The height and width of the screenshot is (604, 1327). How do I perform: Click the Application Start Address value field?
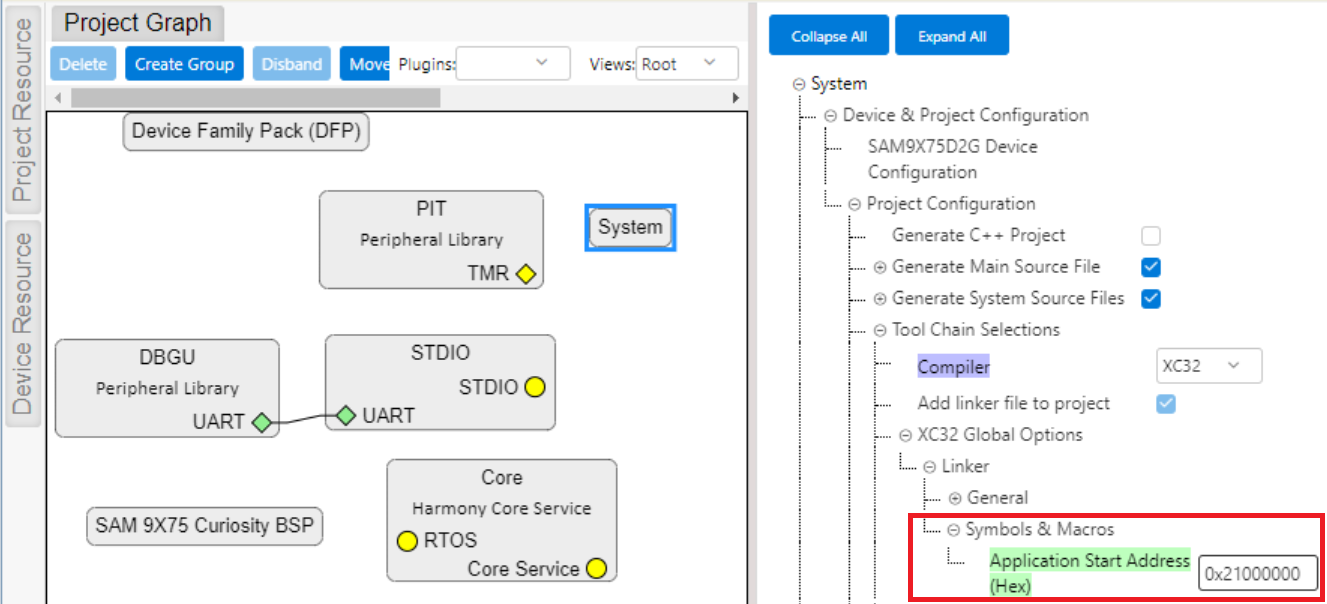point(1256,571)
